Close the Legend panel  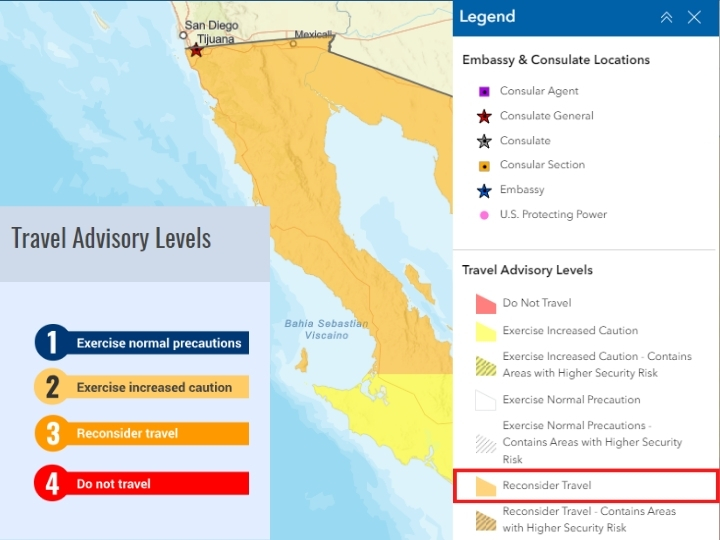coord(694,17)
